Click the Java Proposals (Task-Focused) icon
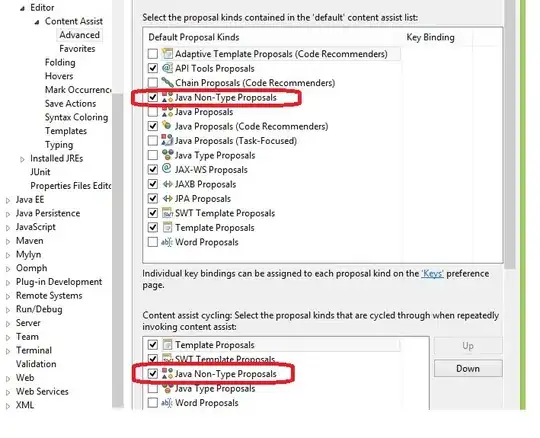Viewport: 540px width, 438px height. point(167,140)
